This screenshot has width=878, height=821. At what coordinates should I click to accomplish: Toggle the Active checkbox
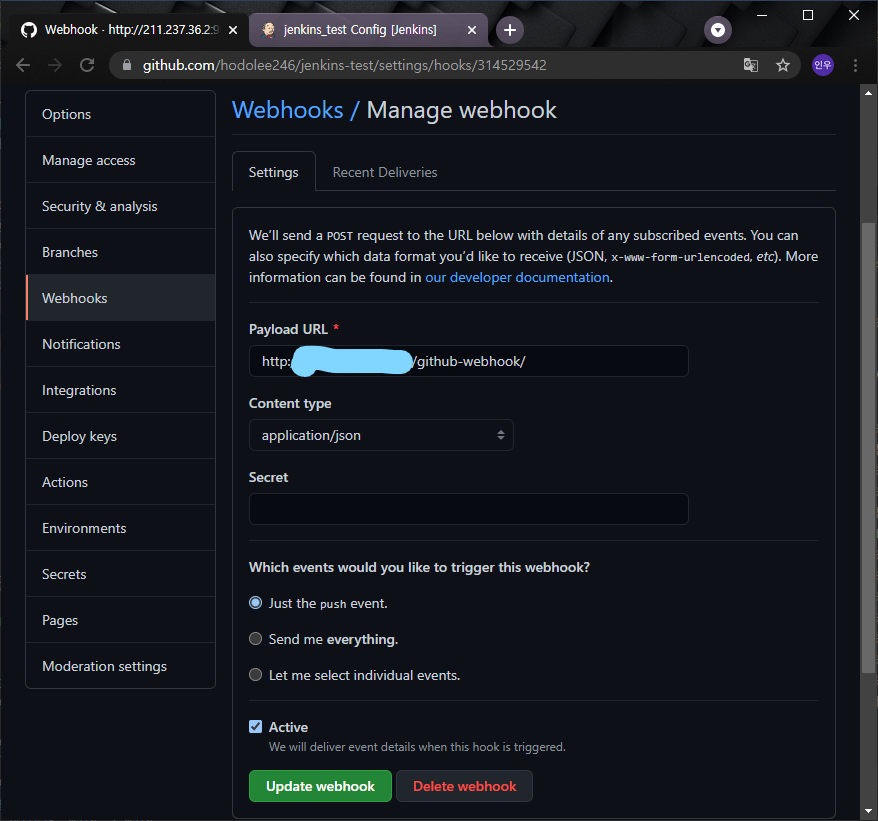(x=255, y=726)
